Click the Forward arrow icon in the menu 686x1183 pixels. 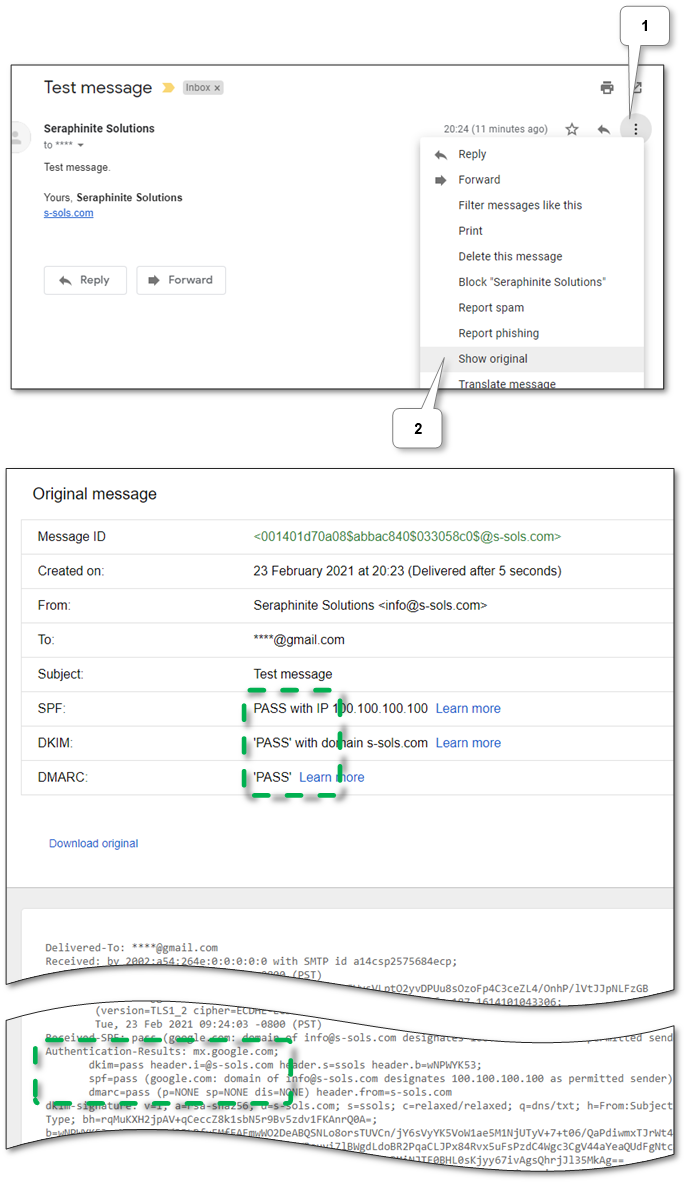tap(439, 179)
